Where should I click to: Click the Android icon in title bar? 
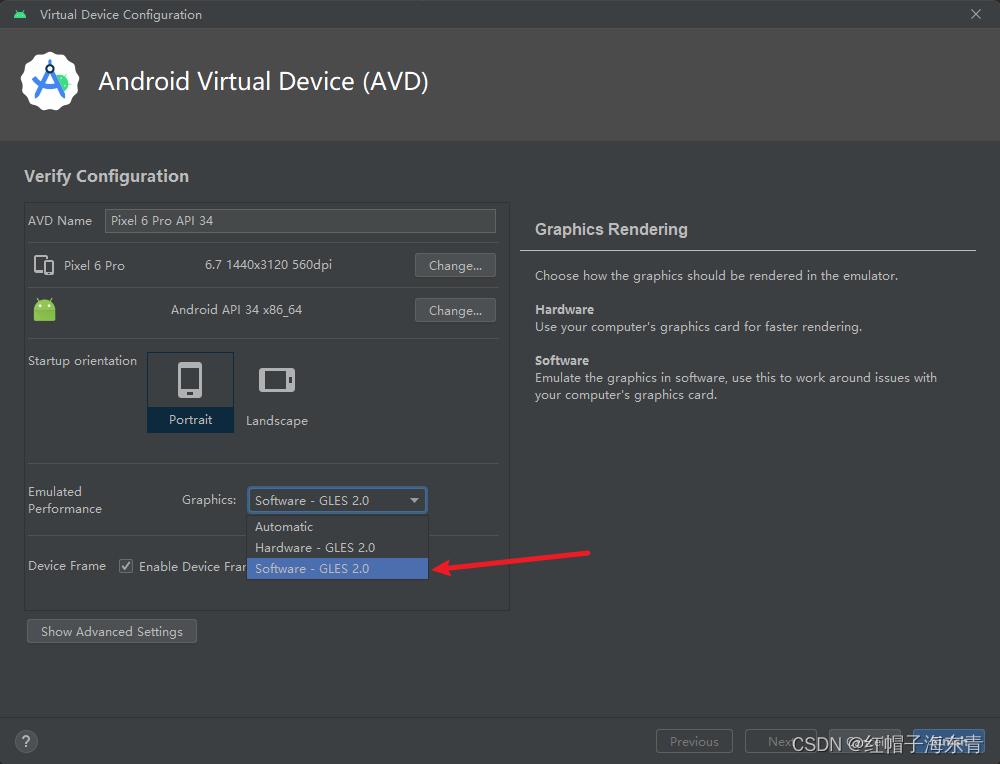pos(20,14)
